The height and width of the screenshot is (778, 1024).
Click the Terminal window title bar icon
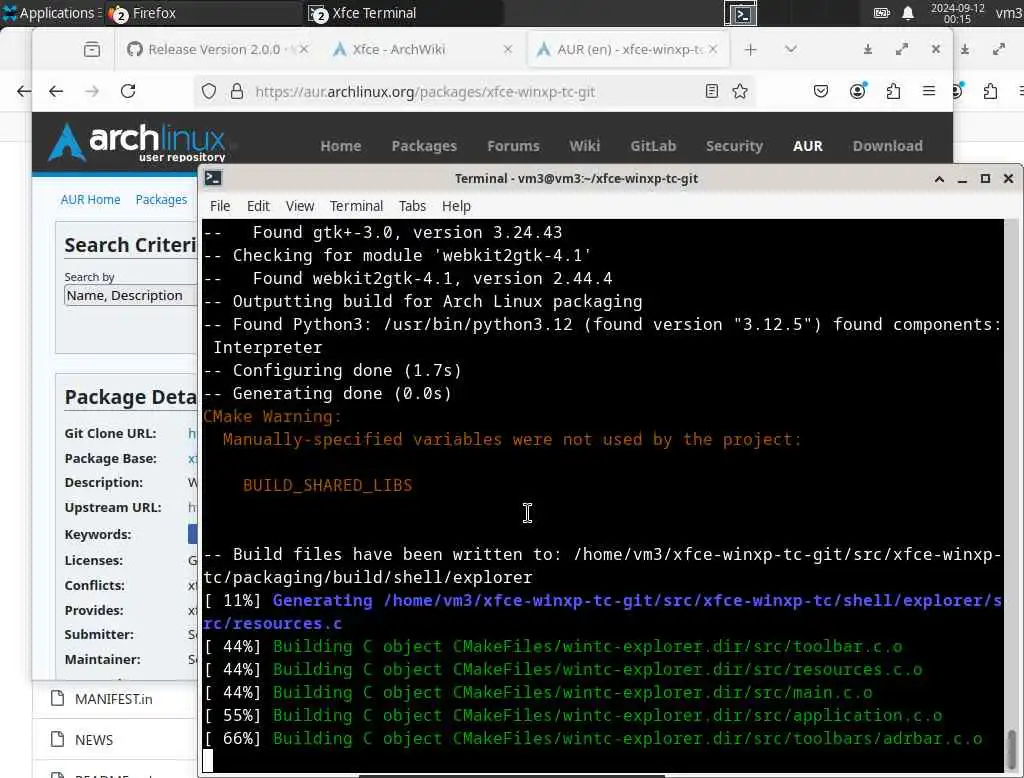pyautogui.click(x=213, y=178)
